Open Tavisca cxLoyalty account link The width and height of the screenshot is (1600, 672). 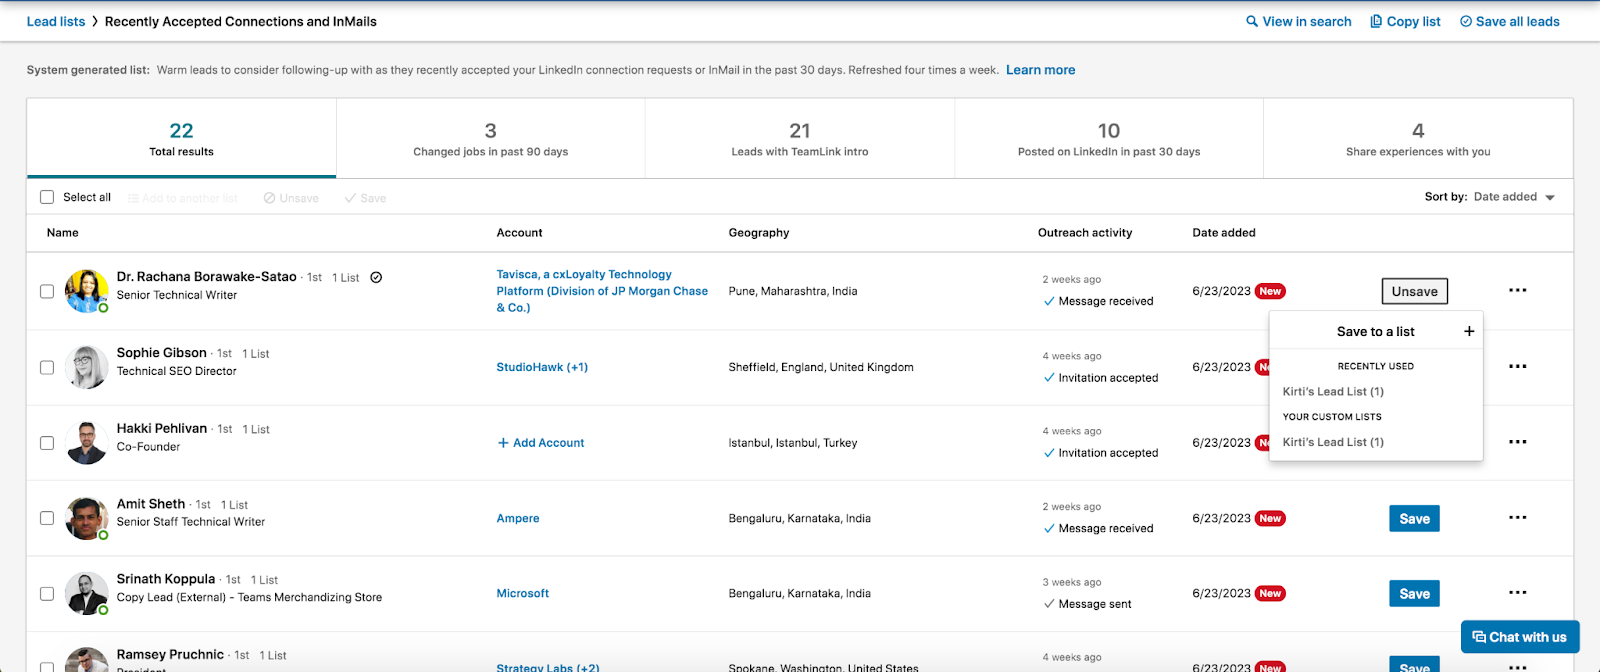[x=602, y=291]
